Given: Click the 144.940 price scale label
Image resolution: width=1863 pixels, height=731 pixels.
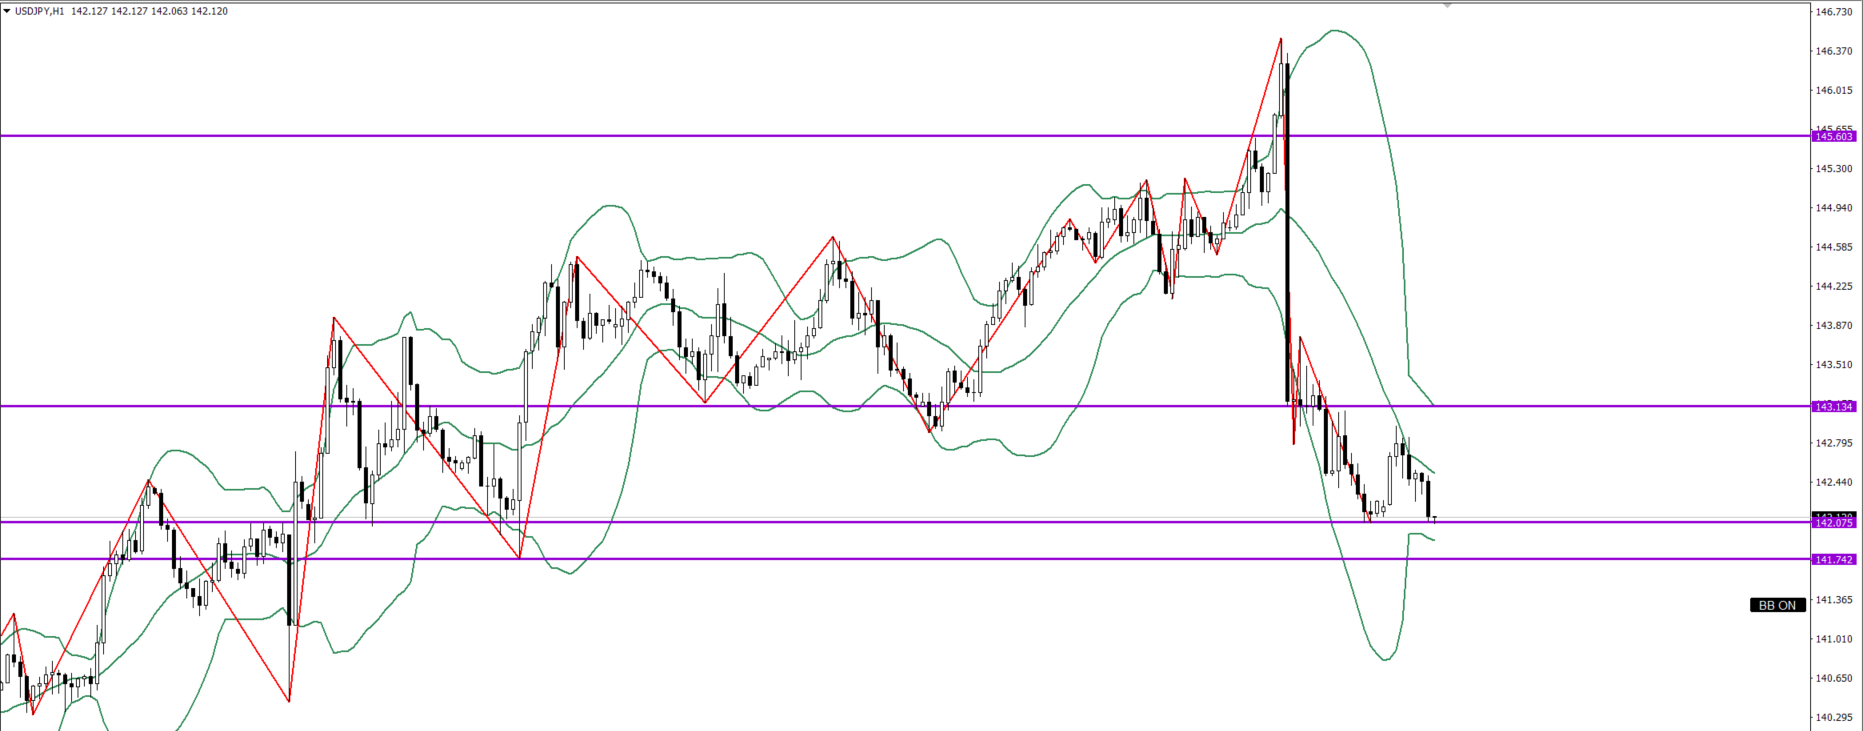Looking at the screenshot, I should pos(1834,208).
